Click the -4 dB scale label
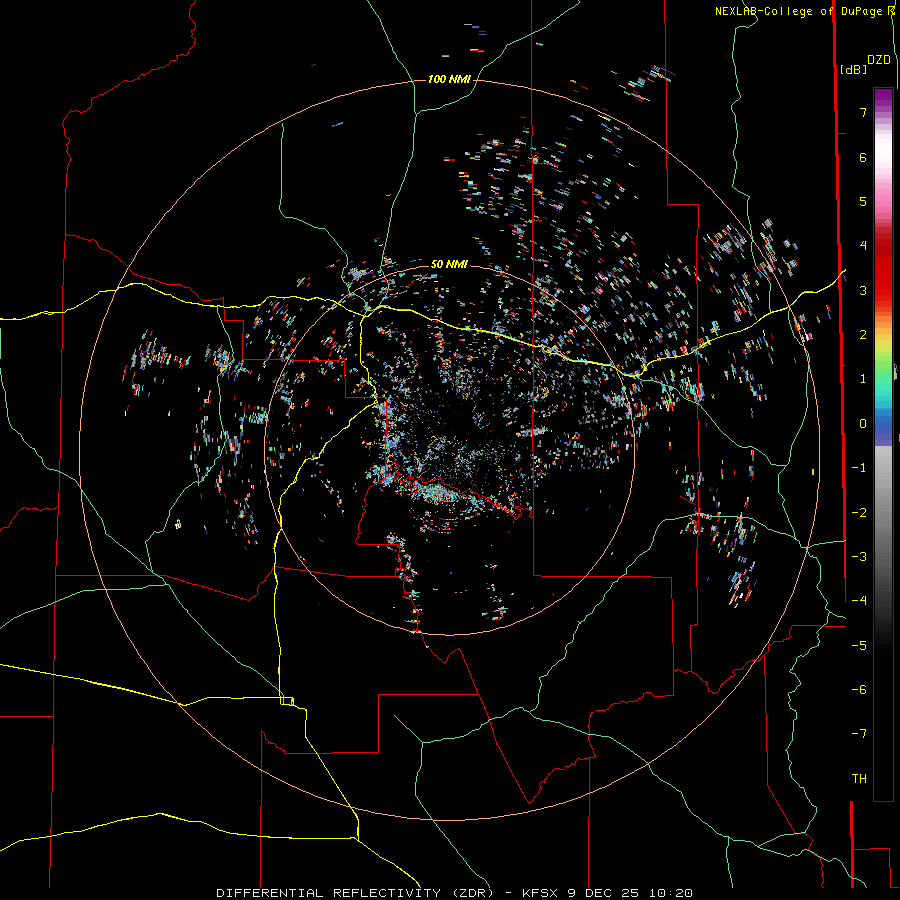Image resolution: width=900 pixels, height=900 pixels. [859, 601]
